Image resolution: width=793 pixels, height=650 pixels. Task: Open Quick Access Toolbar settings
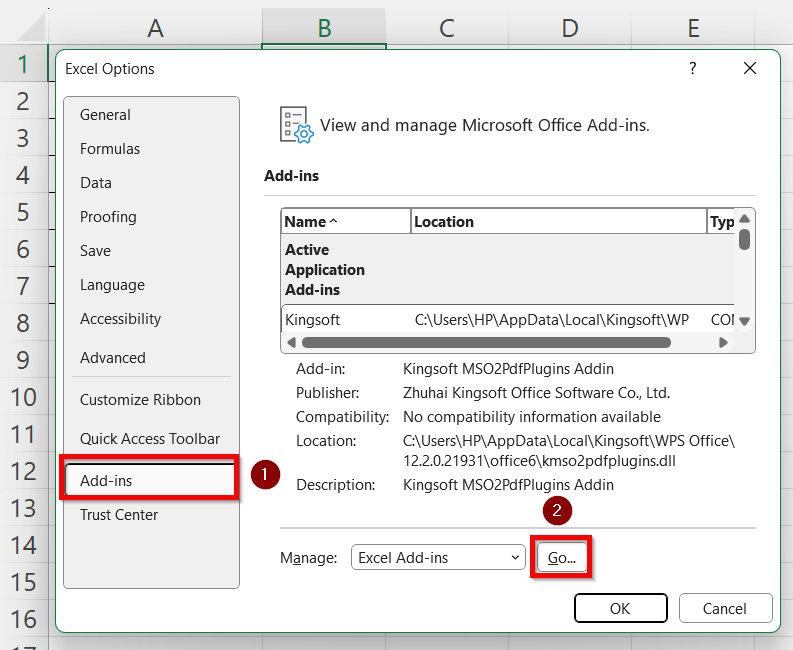click(x=150, y=439)
